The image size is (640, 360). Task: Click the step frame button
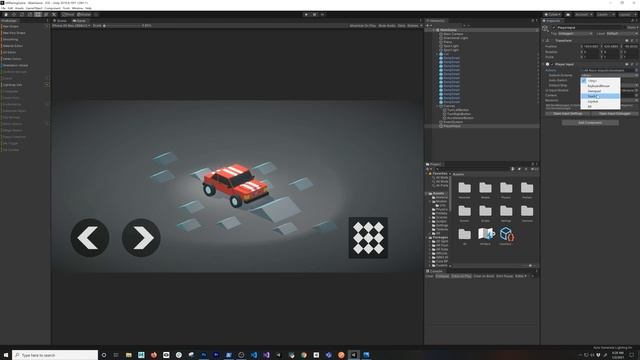(x=322, y=14)
